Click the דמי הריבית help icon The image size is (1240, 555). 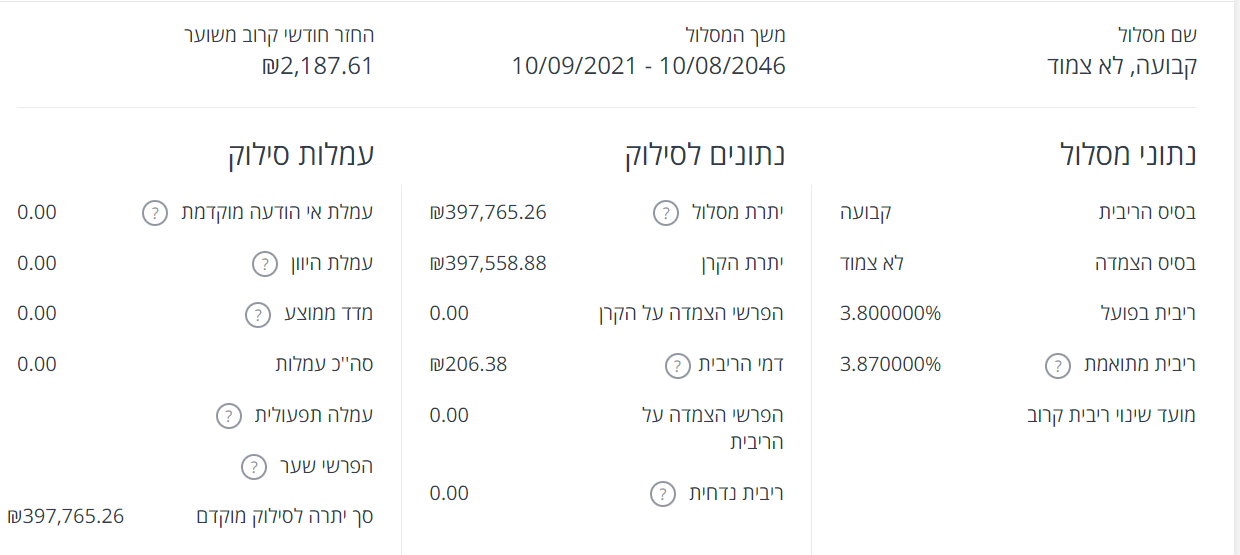click(x=677, y=365)
